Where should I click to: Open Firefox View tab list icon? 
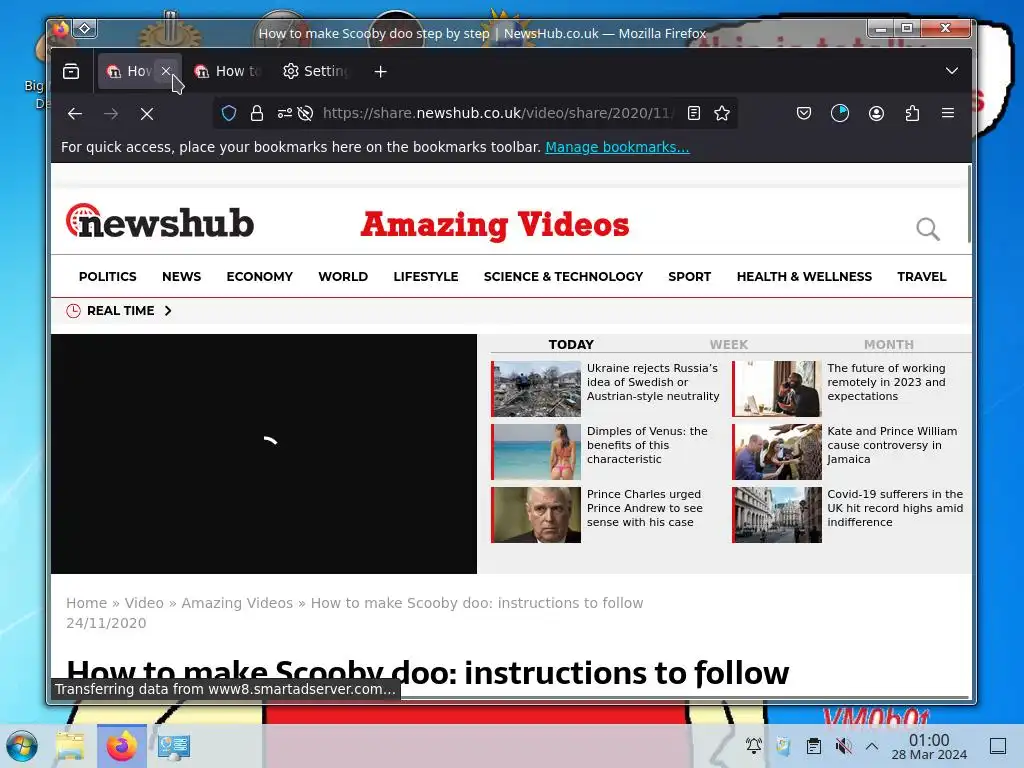click(x=71, y=71)
